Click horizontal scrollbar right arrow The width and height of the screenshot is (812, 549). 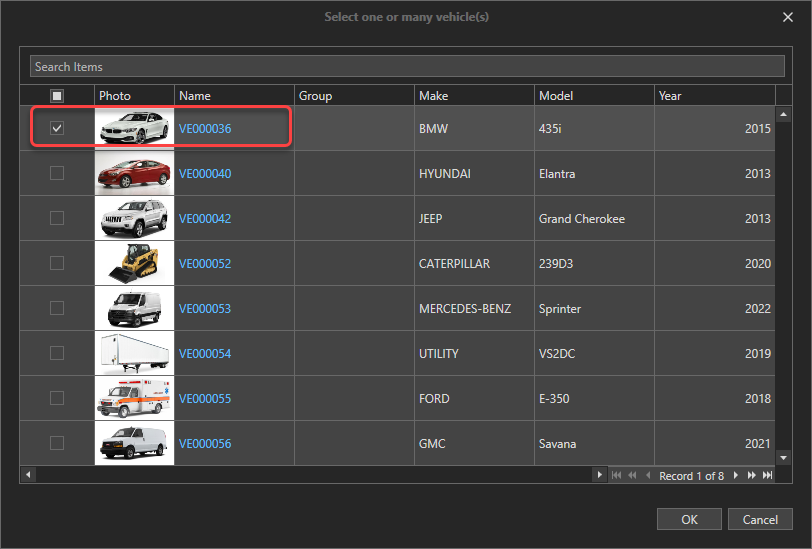600,475
